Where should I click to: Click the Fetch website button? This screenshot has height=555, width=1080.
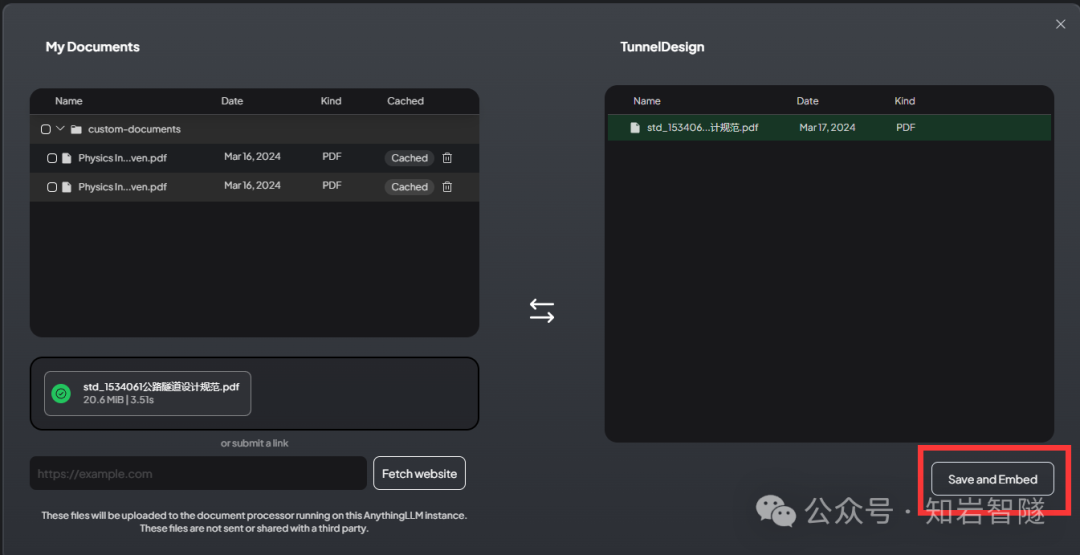(x=419, y=474)
